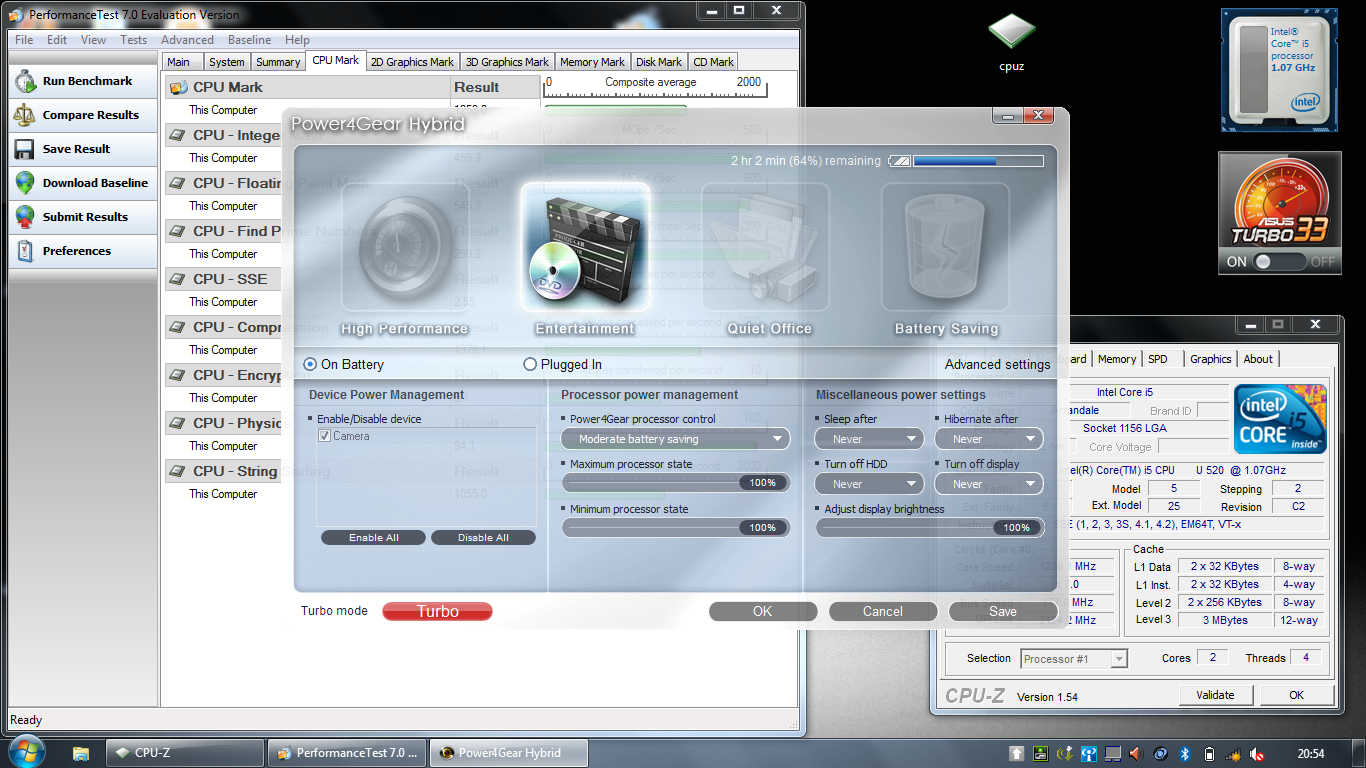This screenshot has height=768, width=1366.
Task: Click the Preferences clipboard icon
Action: (25, 251)
